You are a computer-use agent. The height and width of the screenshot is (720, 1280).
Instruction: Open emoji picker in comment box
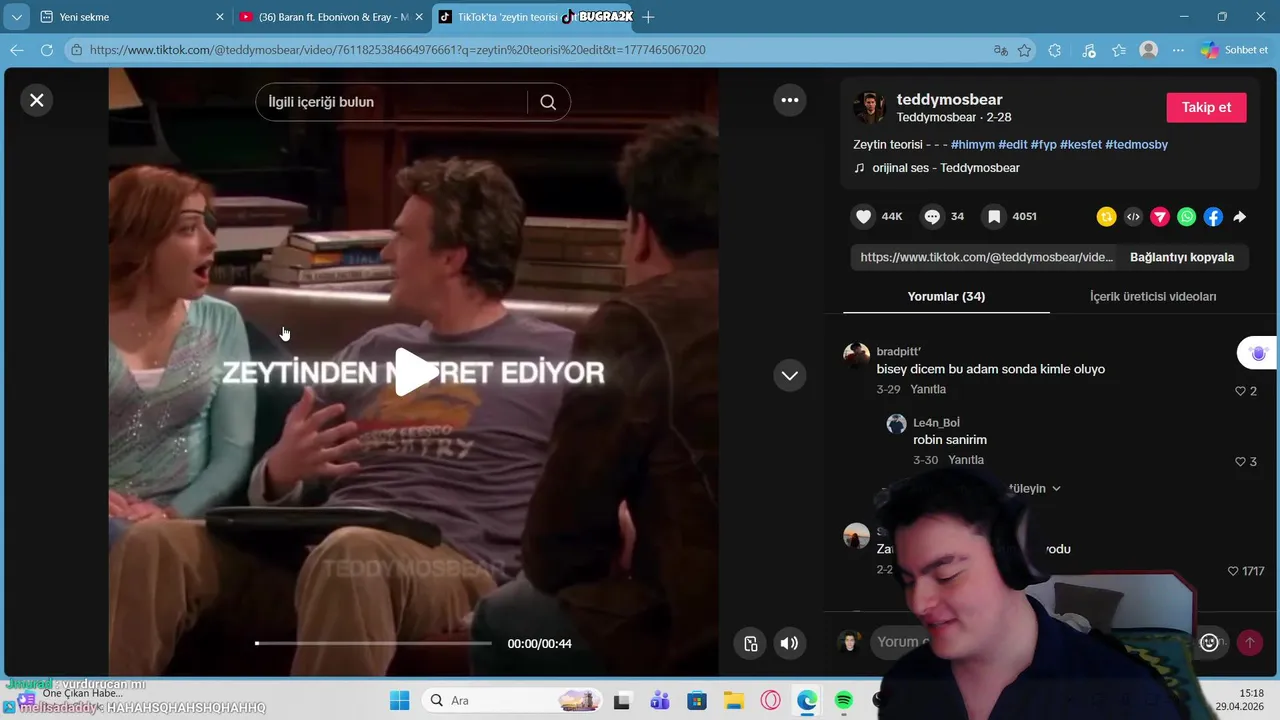click(1209, 643)
